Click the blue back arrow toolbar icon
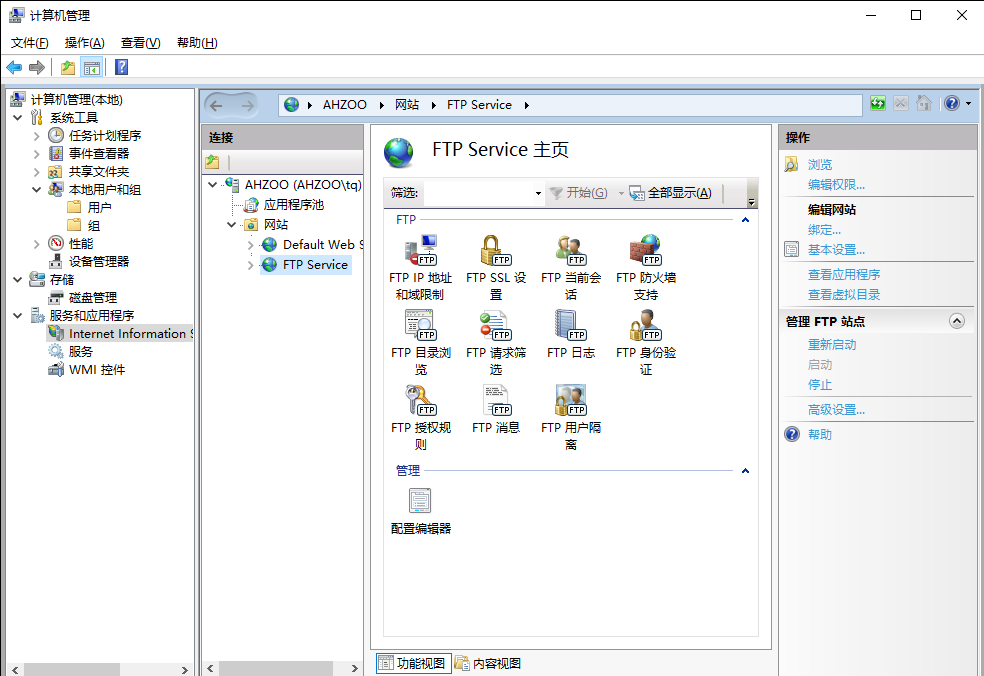 click(x=14, y=67)
